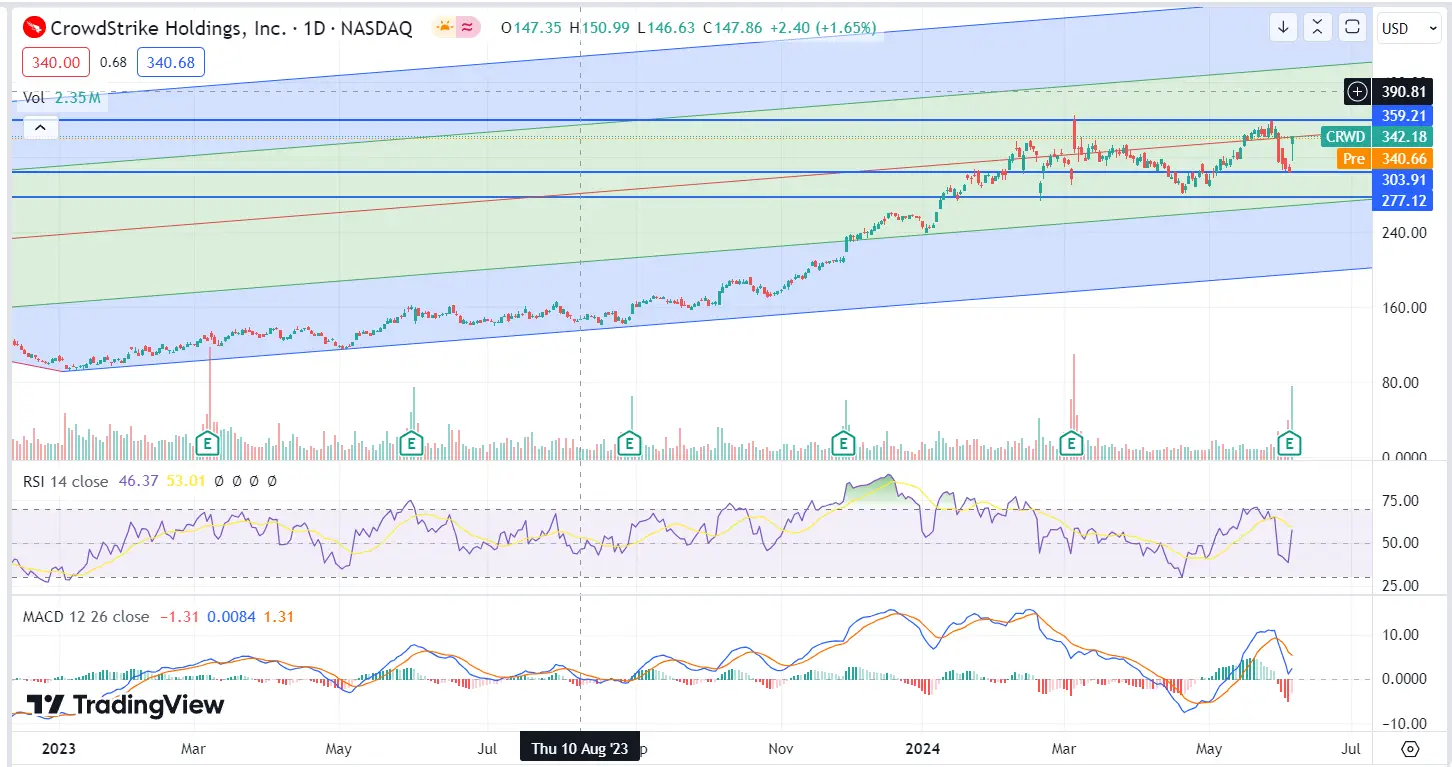Click the plus icon beside 390.81

(1358, 92)
